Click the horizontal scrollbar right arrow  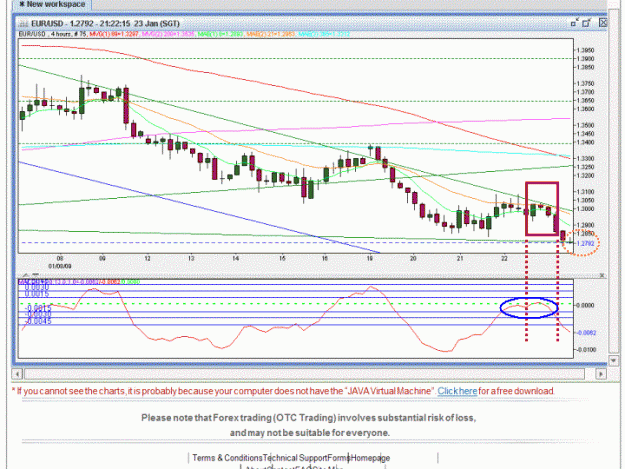(x=601, y=374)
